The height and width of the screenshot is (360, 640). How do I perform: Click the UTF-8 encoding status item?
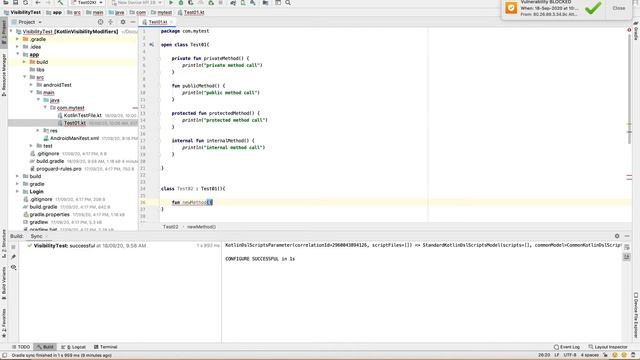tap(570, 356)
